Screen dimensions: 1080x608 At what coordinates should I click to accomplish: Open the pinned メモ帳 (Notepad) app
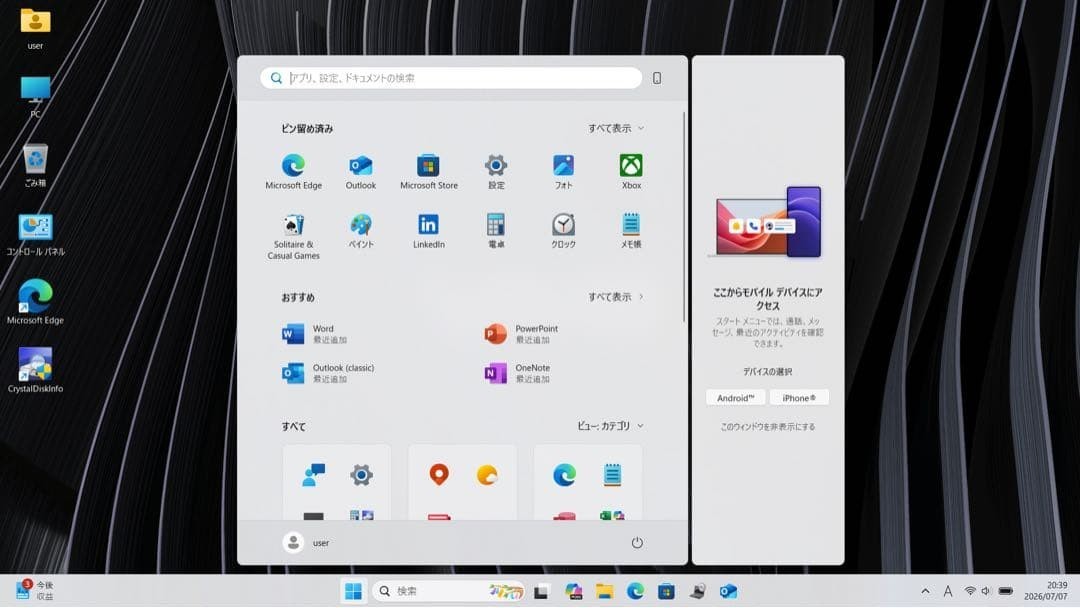[x=631, y=231]
